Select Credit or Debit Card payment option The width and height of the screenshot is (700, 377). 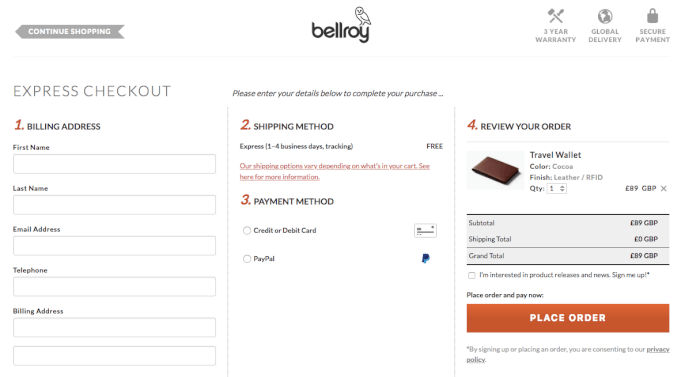tap(247, 230)
